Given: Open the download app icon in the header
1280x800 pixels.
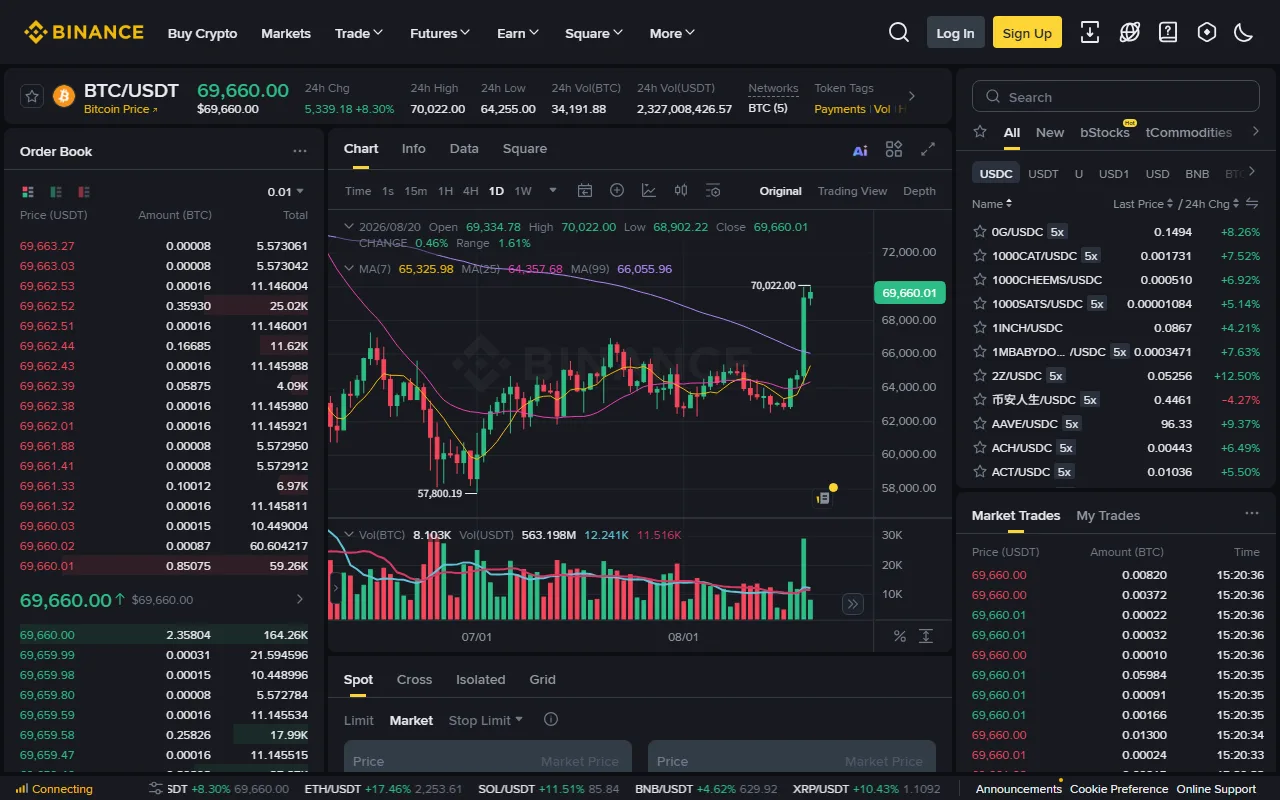Looking at the screenshot, I should click(1090, 33).
